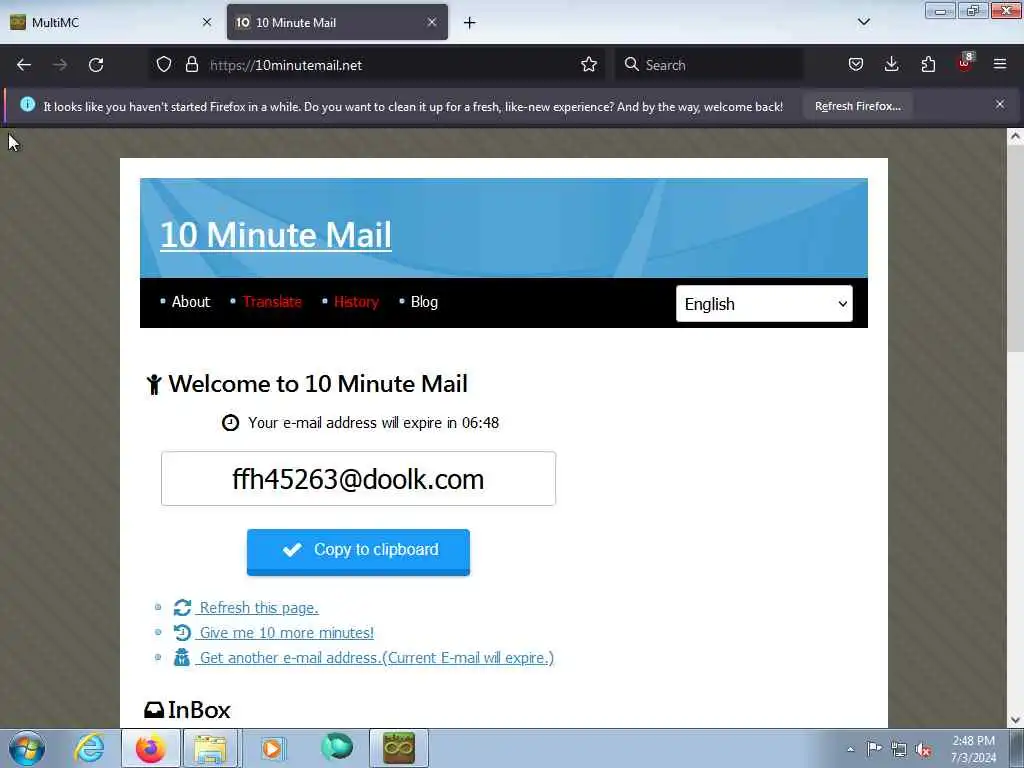Screen dimensions: 1024x768
Task: Reload the page with the refresh icon
Action: [96, 65]
